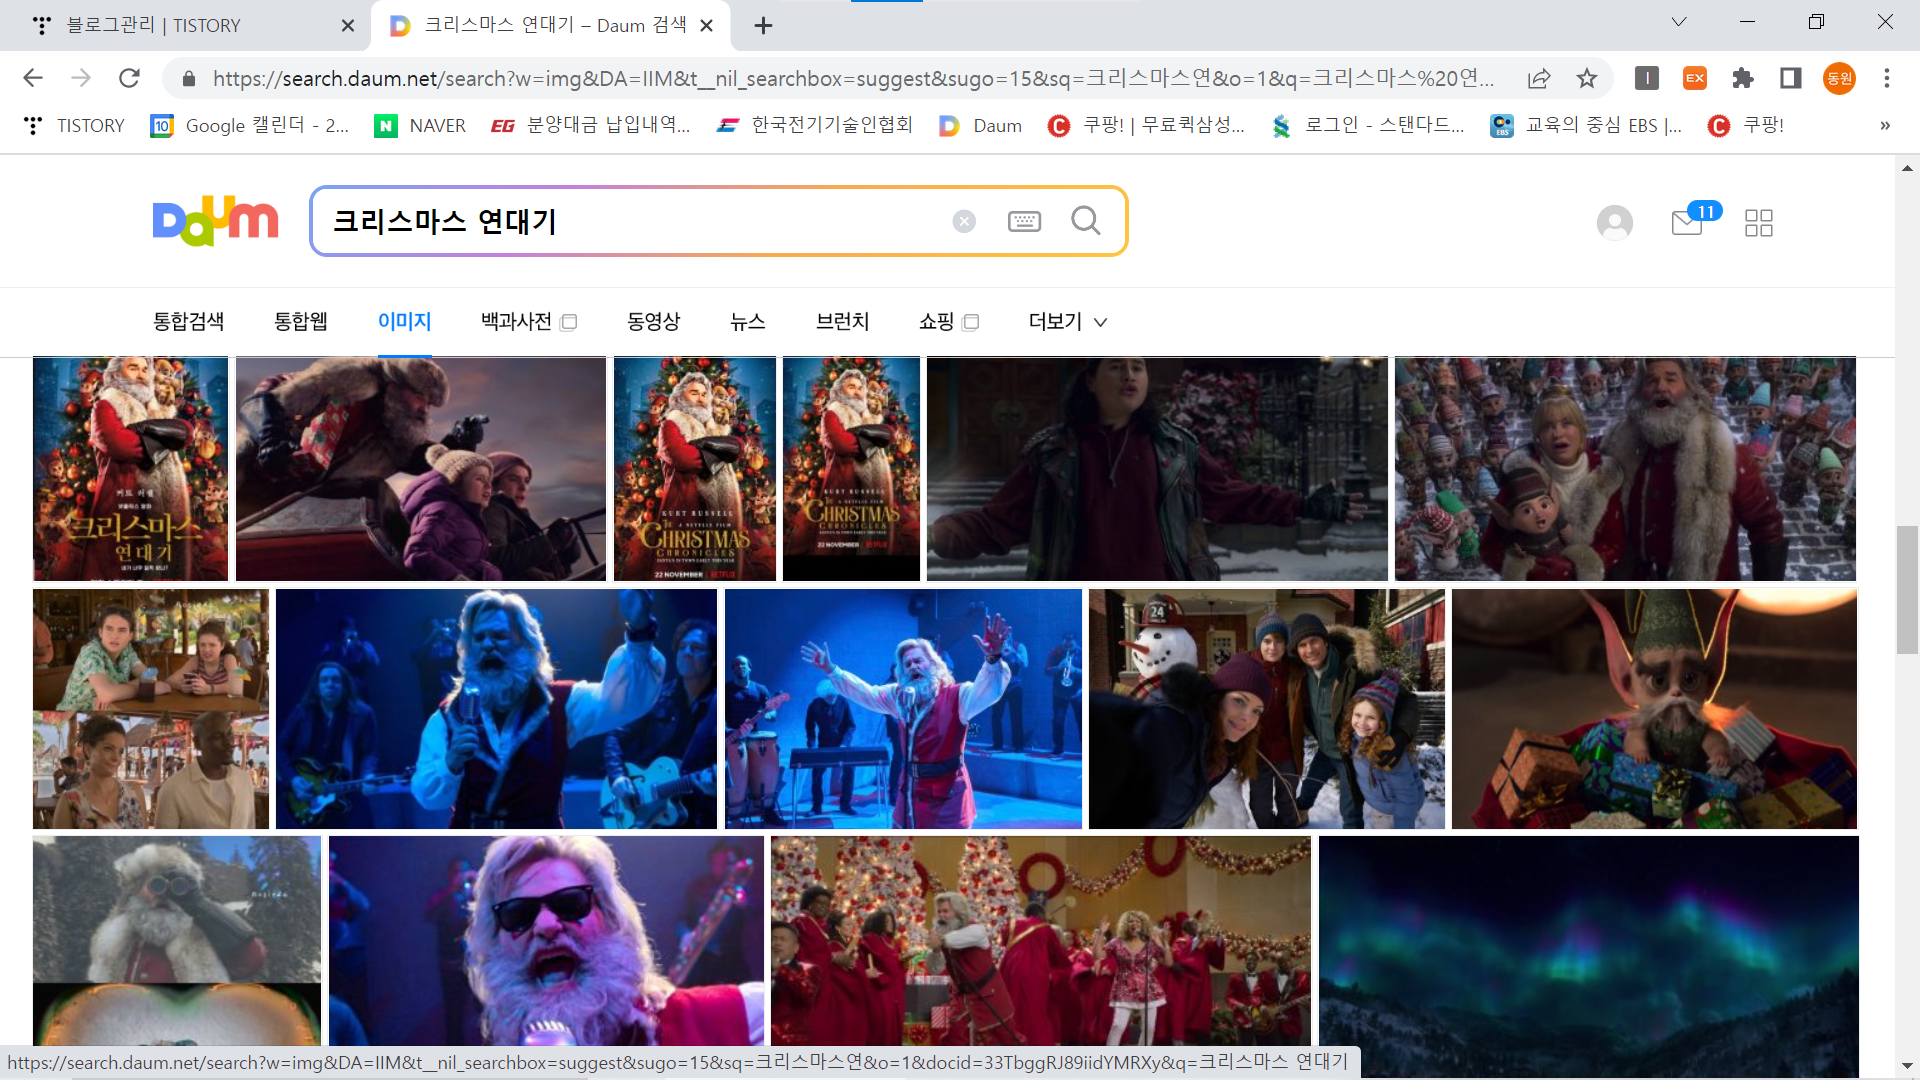Click the vertical page scrollbar thumb
1920x1080 pixels.
(1907, 590)
